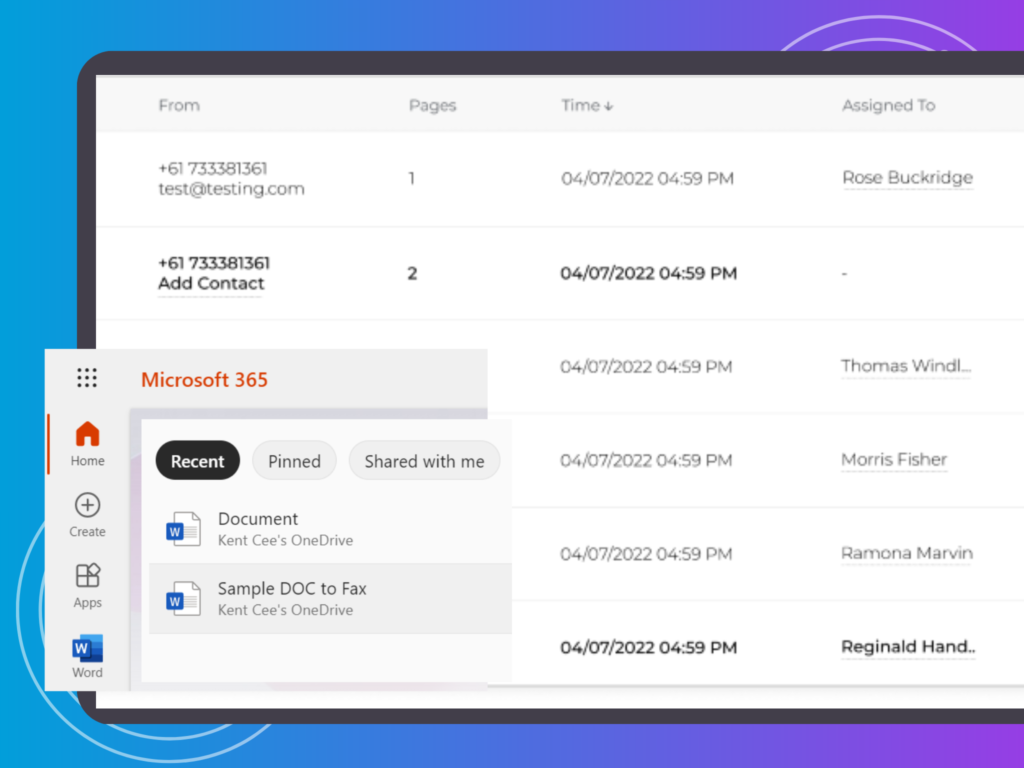
Task: Switch to the Pinned tab
Action: (294, 461)
